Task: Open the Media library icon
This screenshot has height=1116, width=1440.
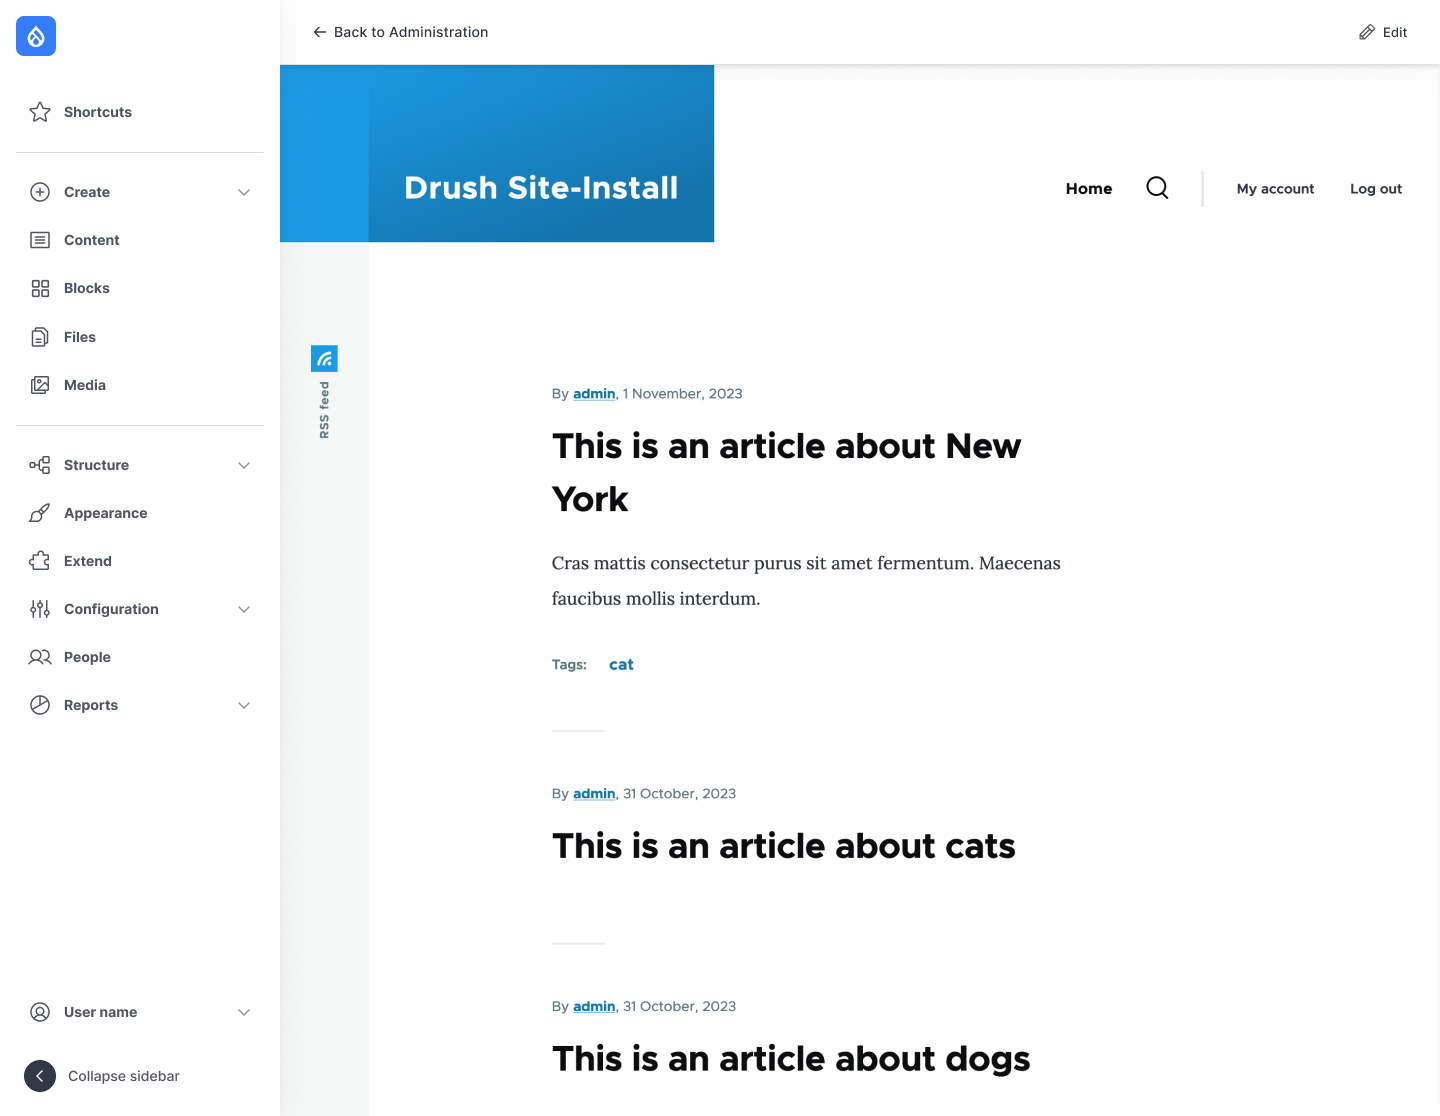Action: 40,384
